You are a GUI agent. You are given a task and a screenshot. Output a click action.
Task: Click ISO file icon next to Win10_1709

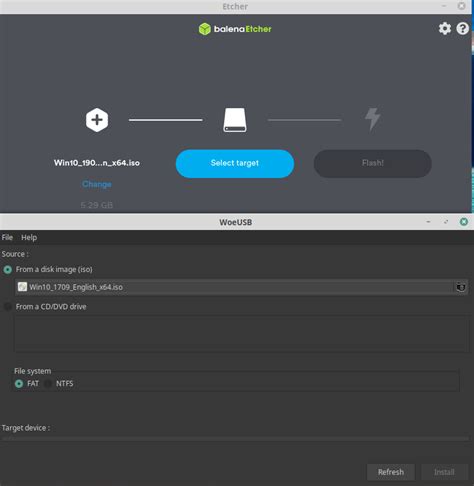pos(22,287)
